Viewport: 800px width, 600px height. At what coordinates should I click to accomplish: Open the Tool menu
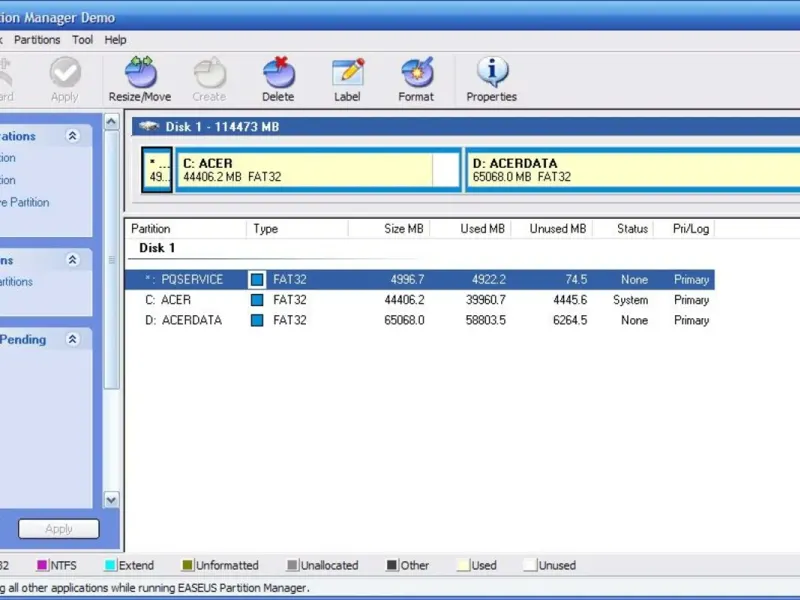click(83, 40)
